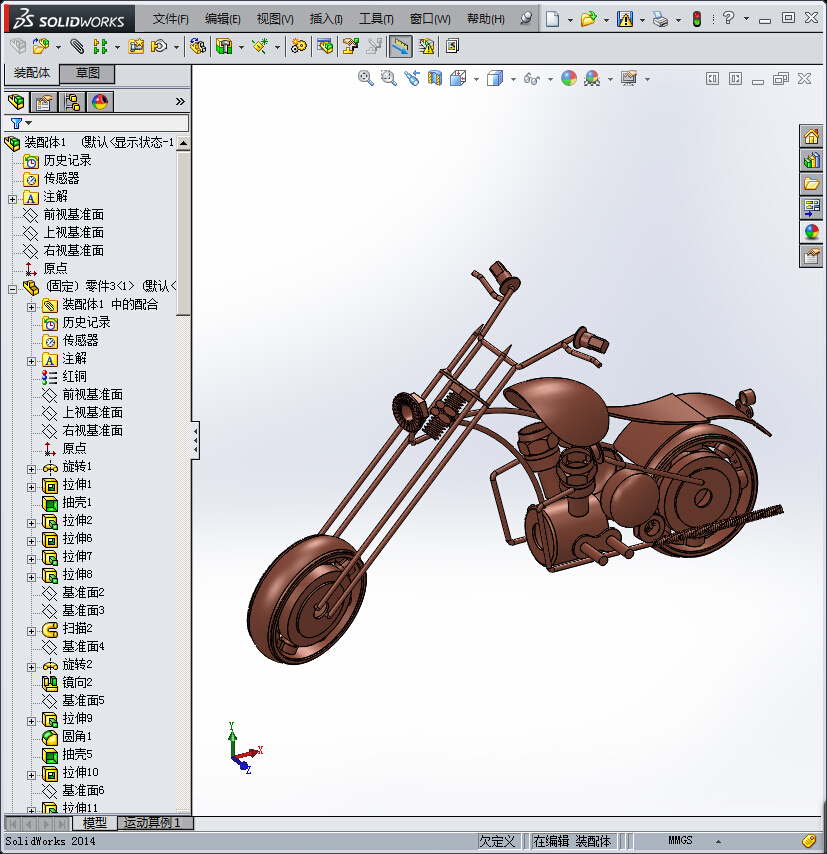Expand the 扫描2 feature node
827x854 pixels.
coord(32,631)
